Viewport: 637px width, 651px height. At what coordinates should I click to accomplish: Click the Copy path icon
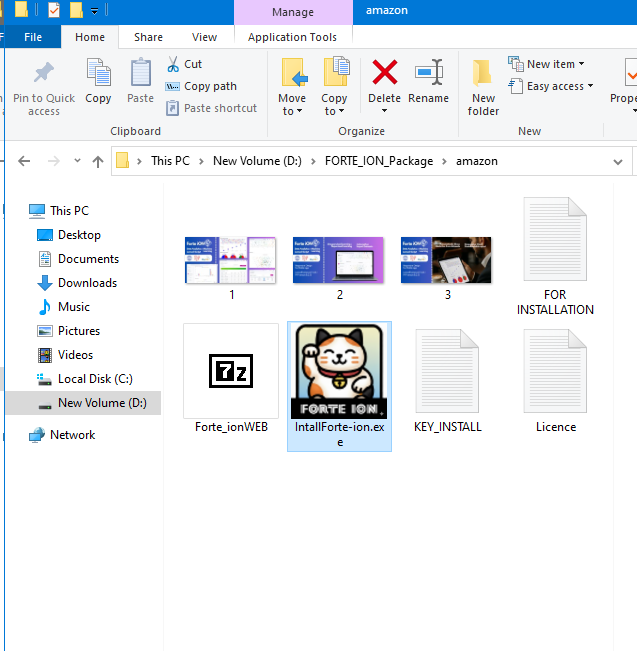click(173, 86)
